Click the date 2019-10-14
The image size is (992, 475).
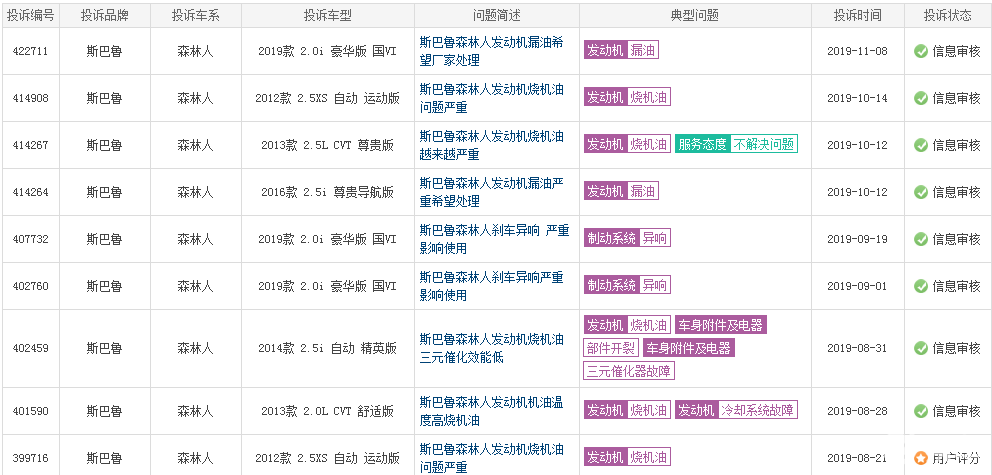857,99
